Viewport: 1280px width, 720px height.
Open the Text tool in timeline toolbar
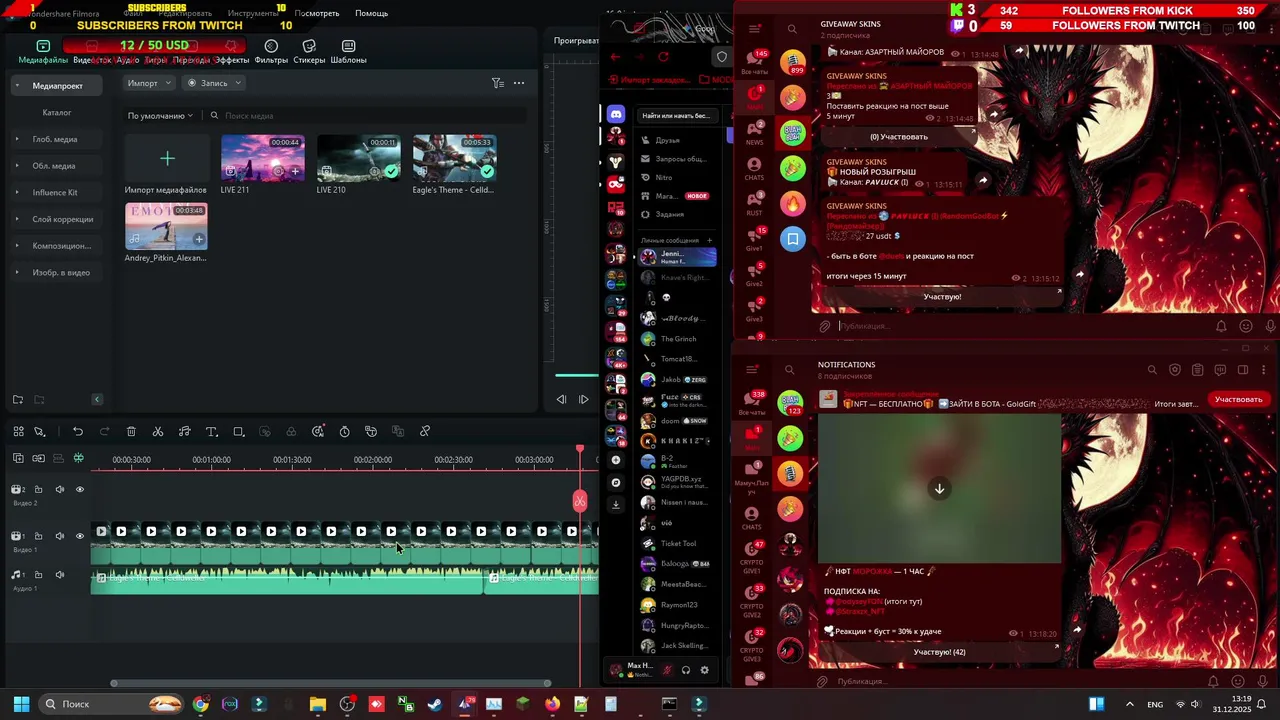coord(211,432)
